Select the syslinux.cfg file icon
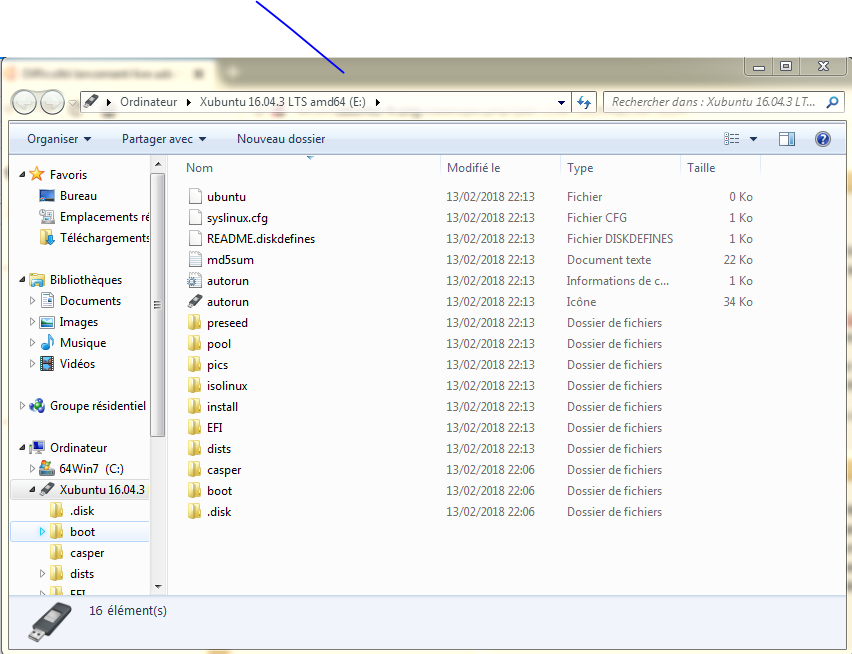The image size is (852, 654). (195, 217)
